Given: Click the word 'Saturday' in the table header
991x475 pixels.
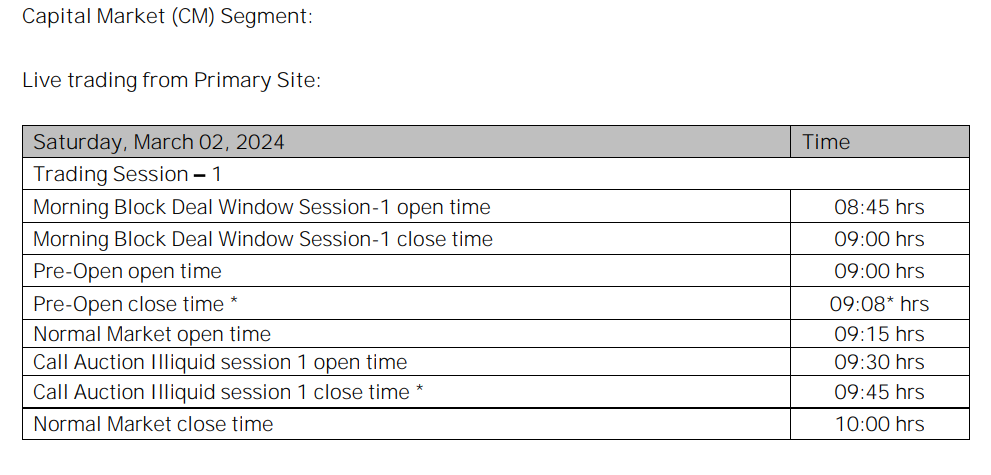Looking at the screenshot, I should click(x=79, y=142).
